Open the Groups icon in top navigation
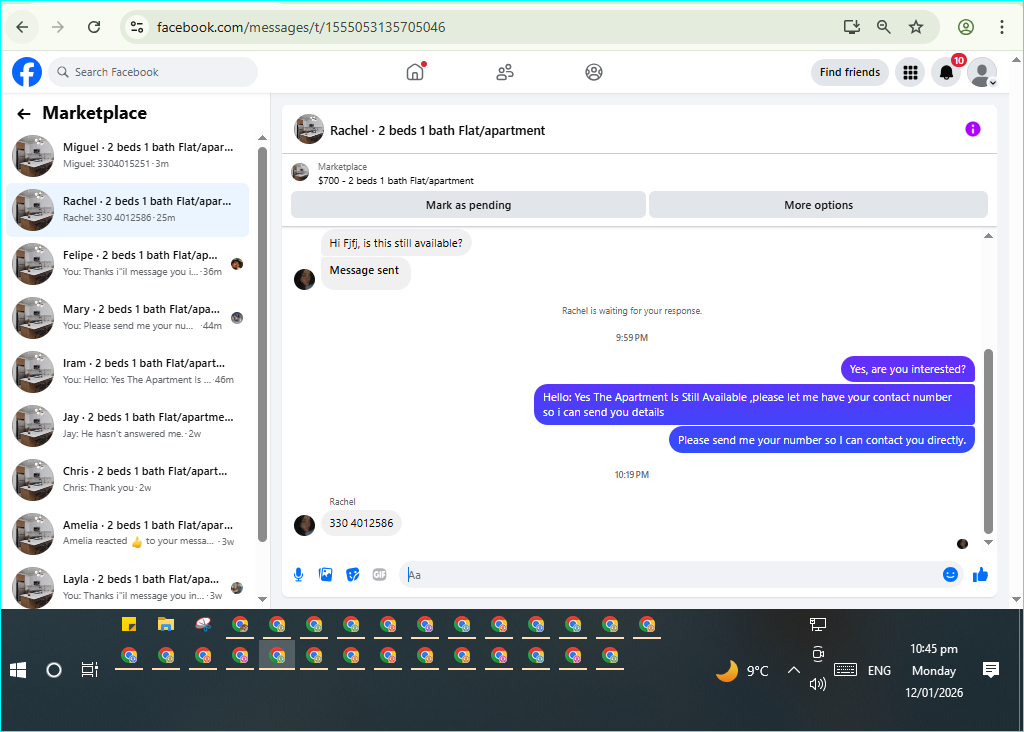Viewport: 1024px width, 732px height. pyautogui.click(x=594, y=72)
